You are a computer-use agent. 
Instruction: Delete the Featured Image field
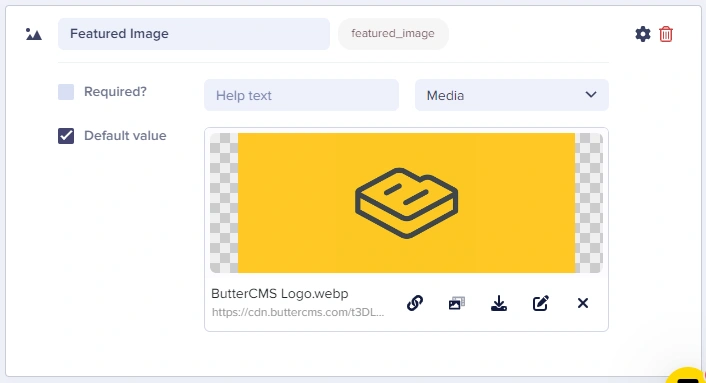click(666, 34)
